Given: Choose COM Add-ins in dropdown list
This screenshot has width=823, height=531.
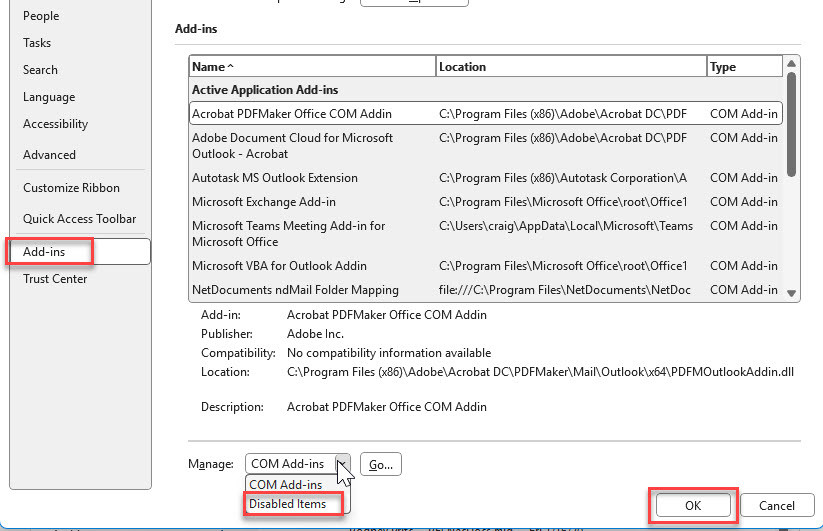Looking at the screenshot, I should point(286,485).
